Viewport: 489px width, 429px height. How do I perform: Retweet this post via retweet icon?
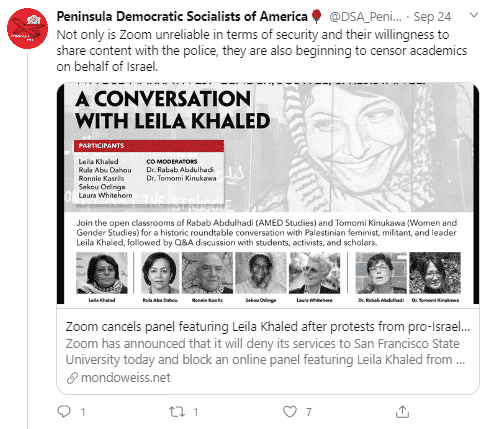[x=177, y=412]
